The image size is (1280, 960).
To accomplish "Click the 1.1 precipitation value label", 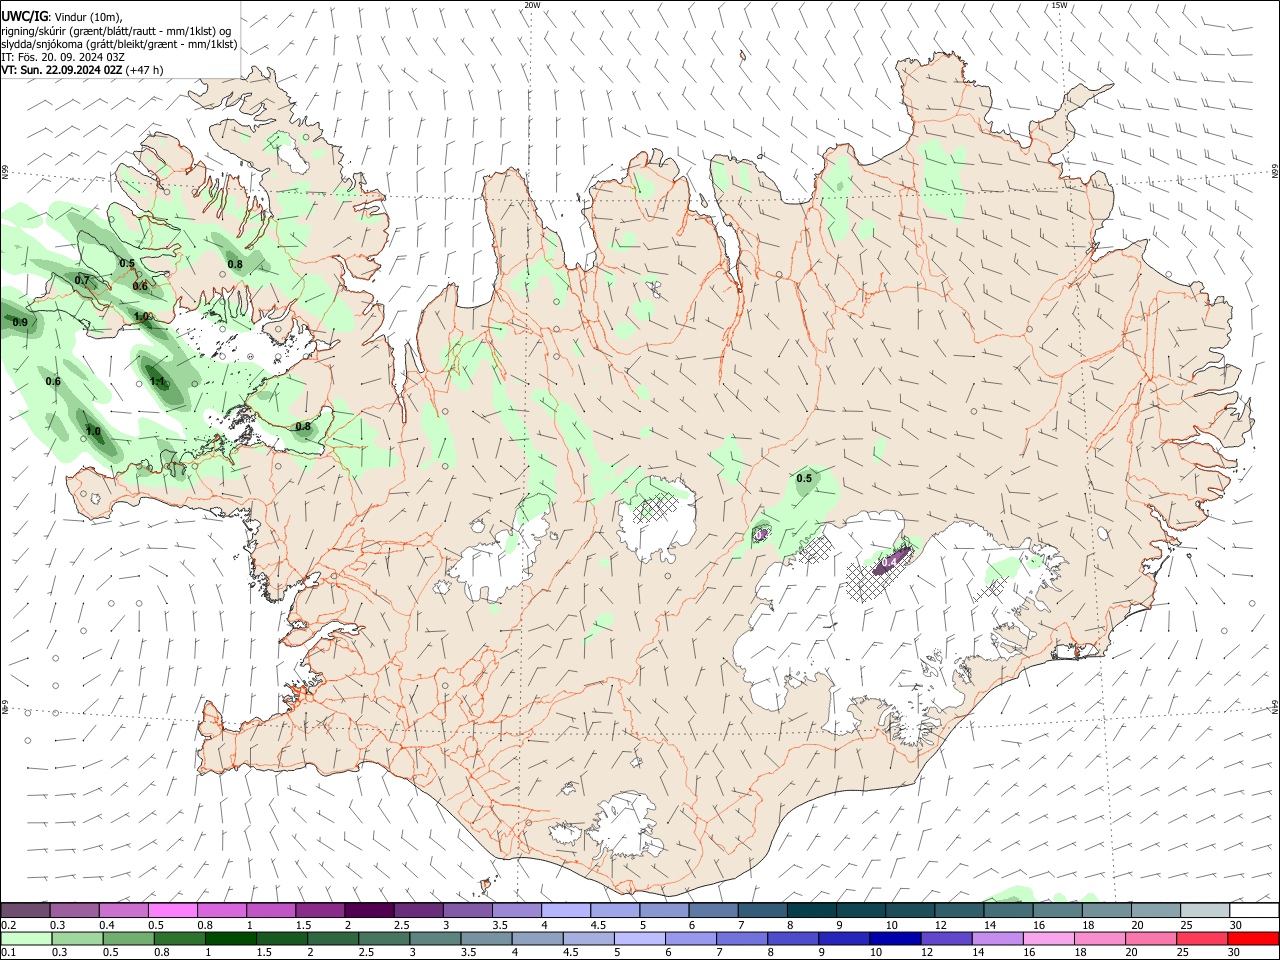I will pos(158,381).
